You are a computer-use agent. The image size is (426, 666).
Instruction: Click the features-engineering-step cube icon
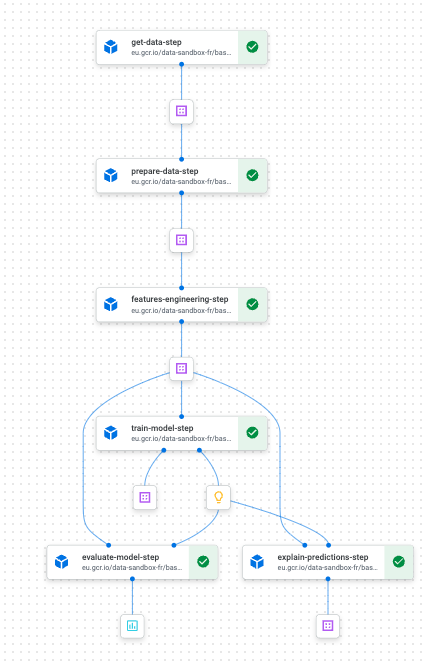coord(111,304)
